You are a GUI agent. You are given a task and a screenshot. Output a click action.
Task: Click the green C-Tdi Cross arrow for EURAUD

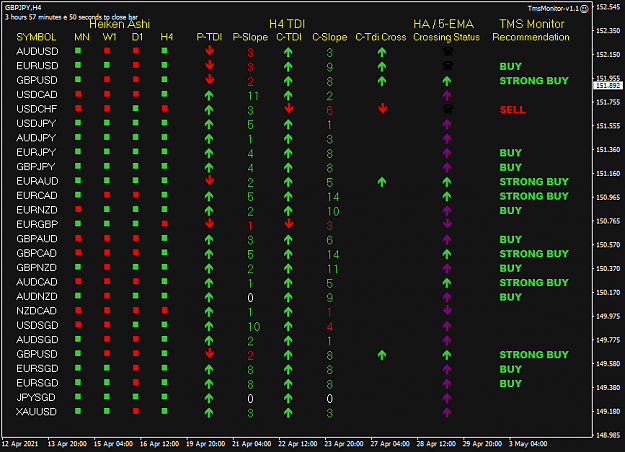(x=382, y=182)
